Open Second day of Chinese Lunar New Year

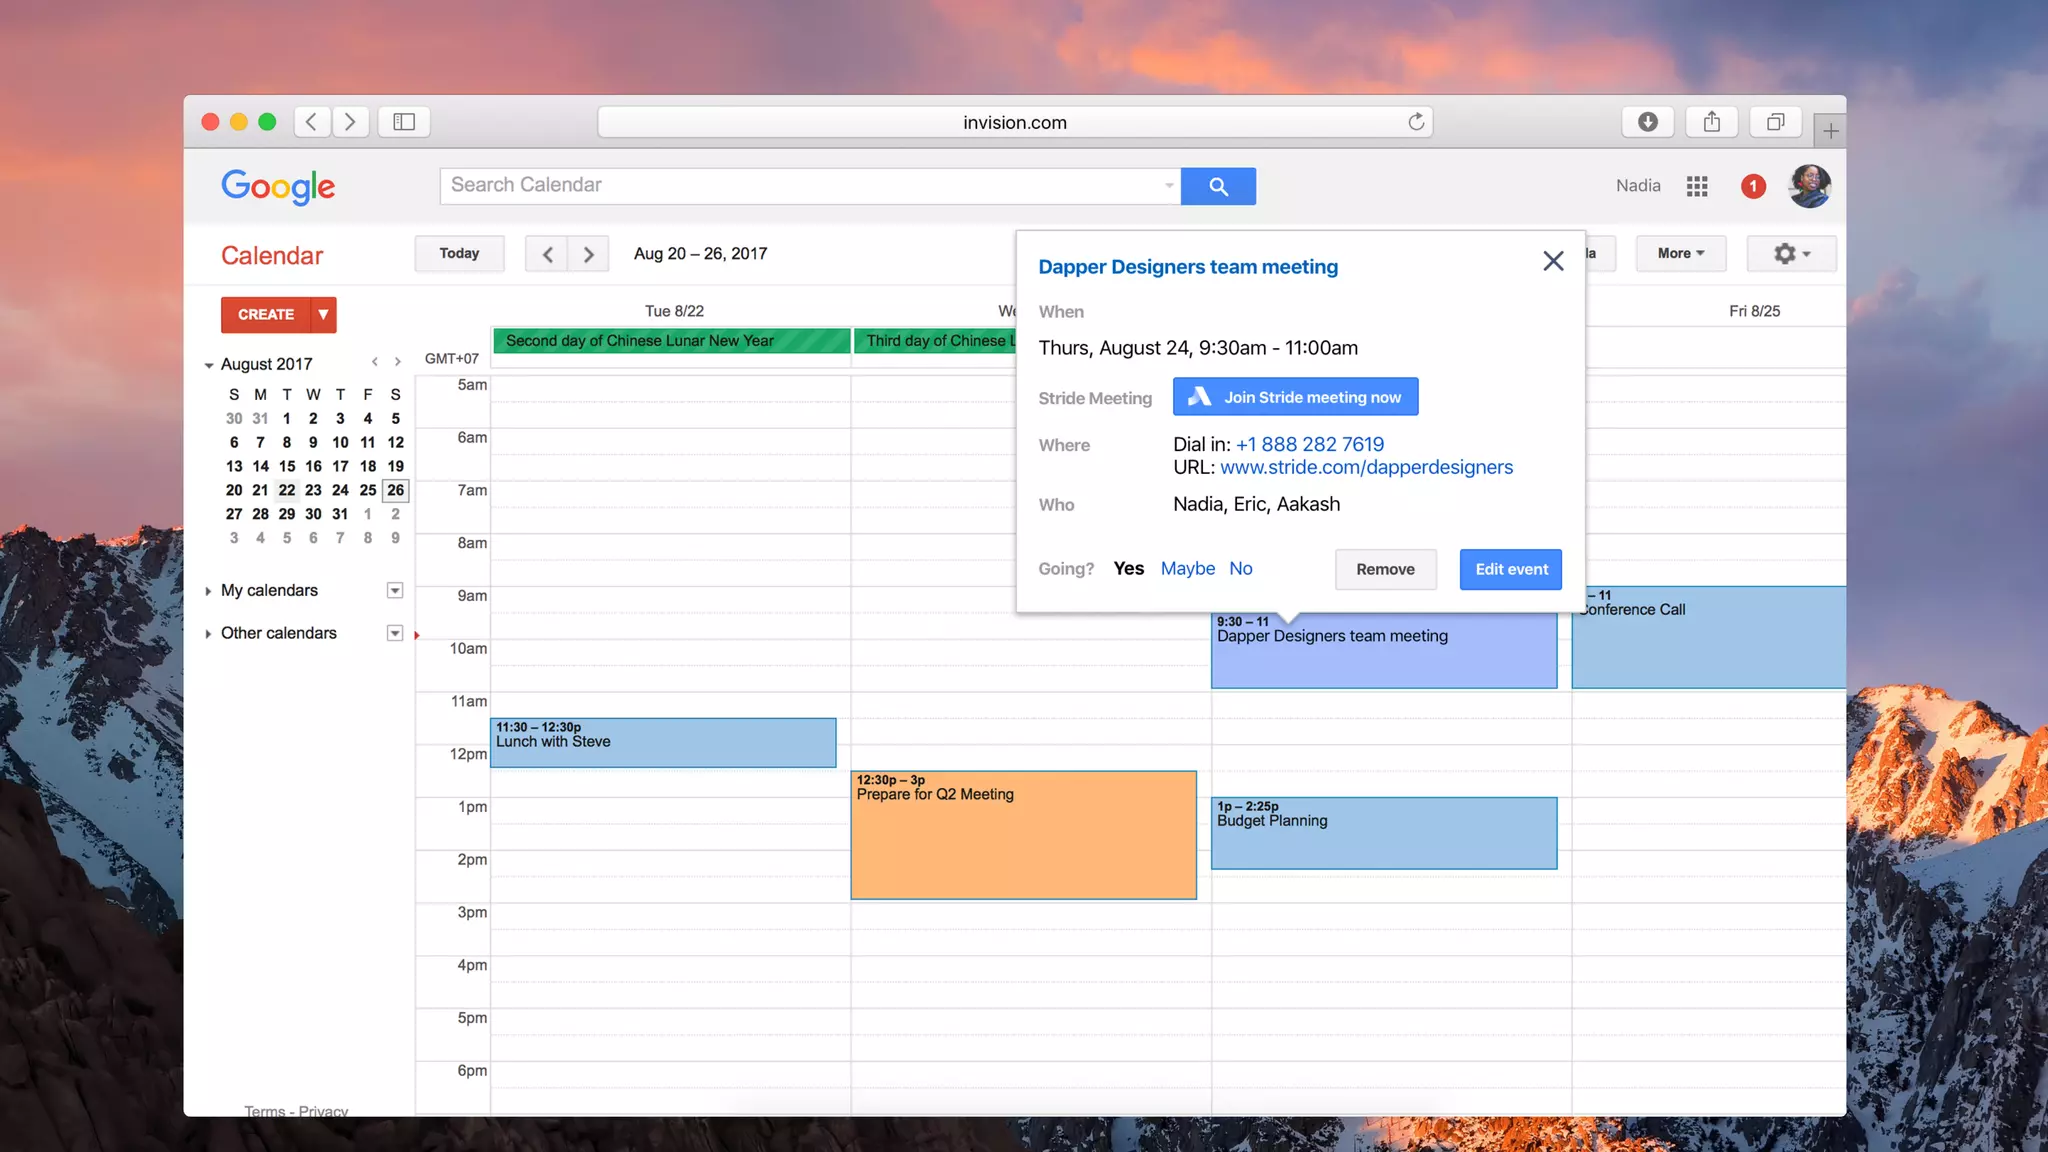[x=671, y=341]
